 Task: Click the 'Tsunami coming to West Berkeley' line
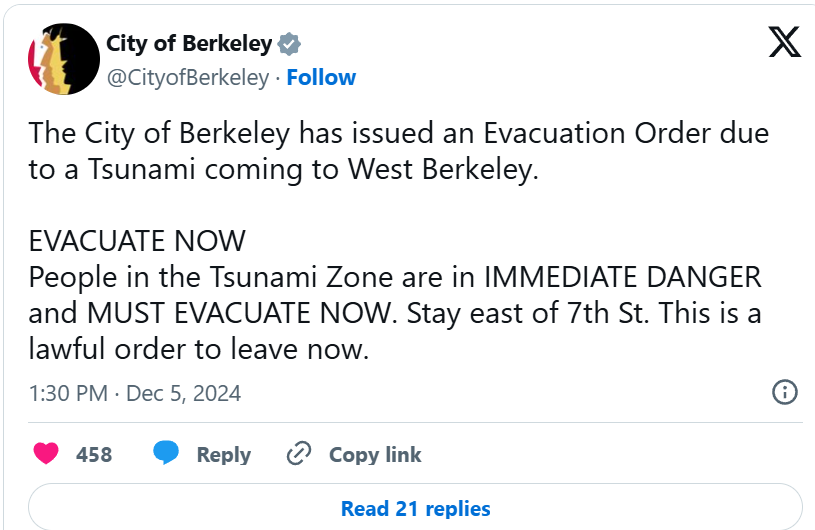click(x=283, y=169)
